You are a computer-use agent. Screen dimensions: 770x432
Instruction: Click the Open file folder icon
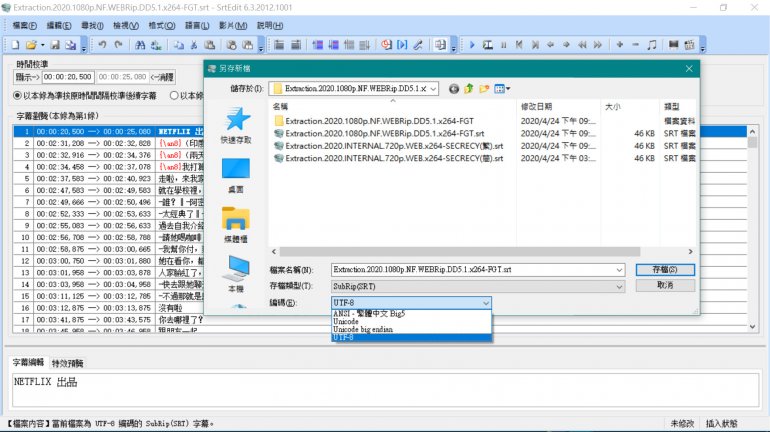(31, 45)
